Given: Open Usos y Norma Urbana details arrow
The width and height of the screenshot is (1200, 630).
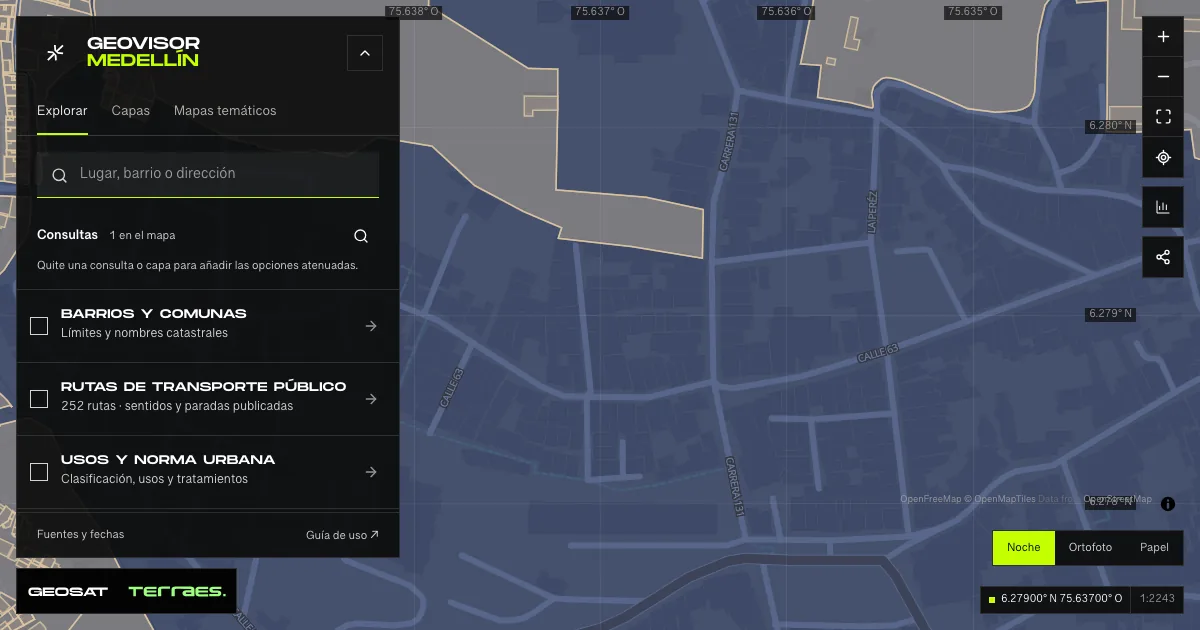Looking at the screenshot, I should 371,472.
